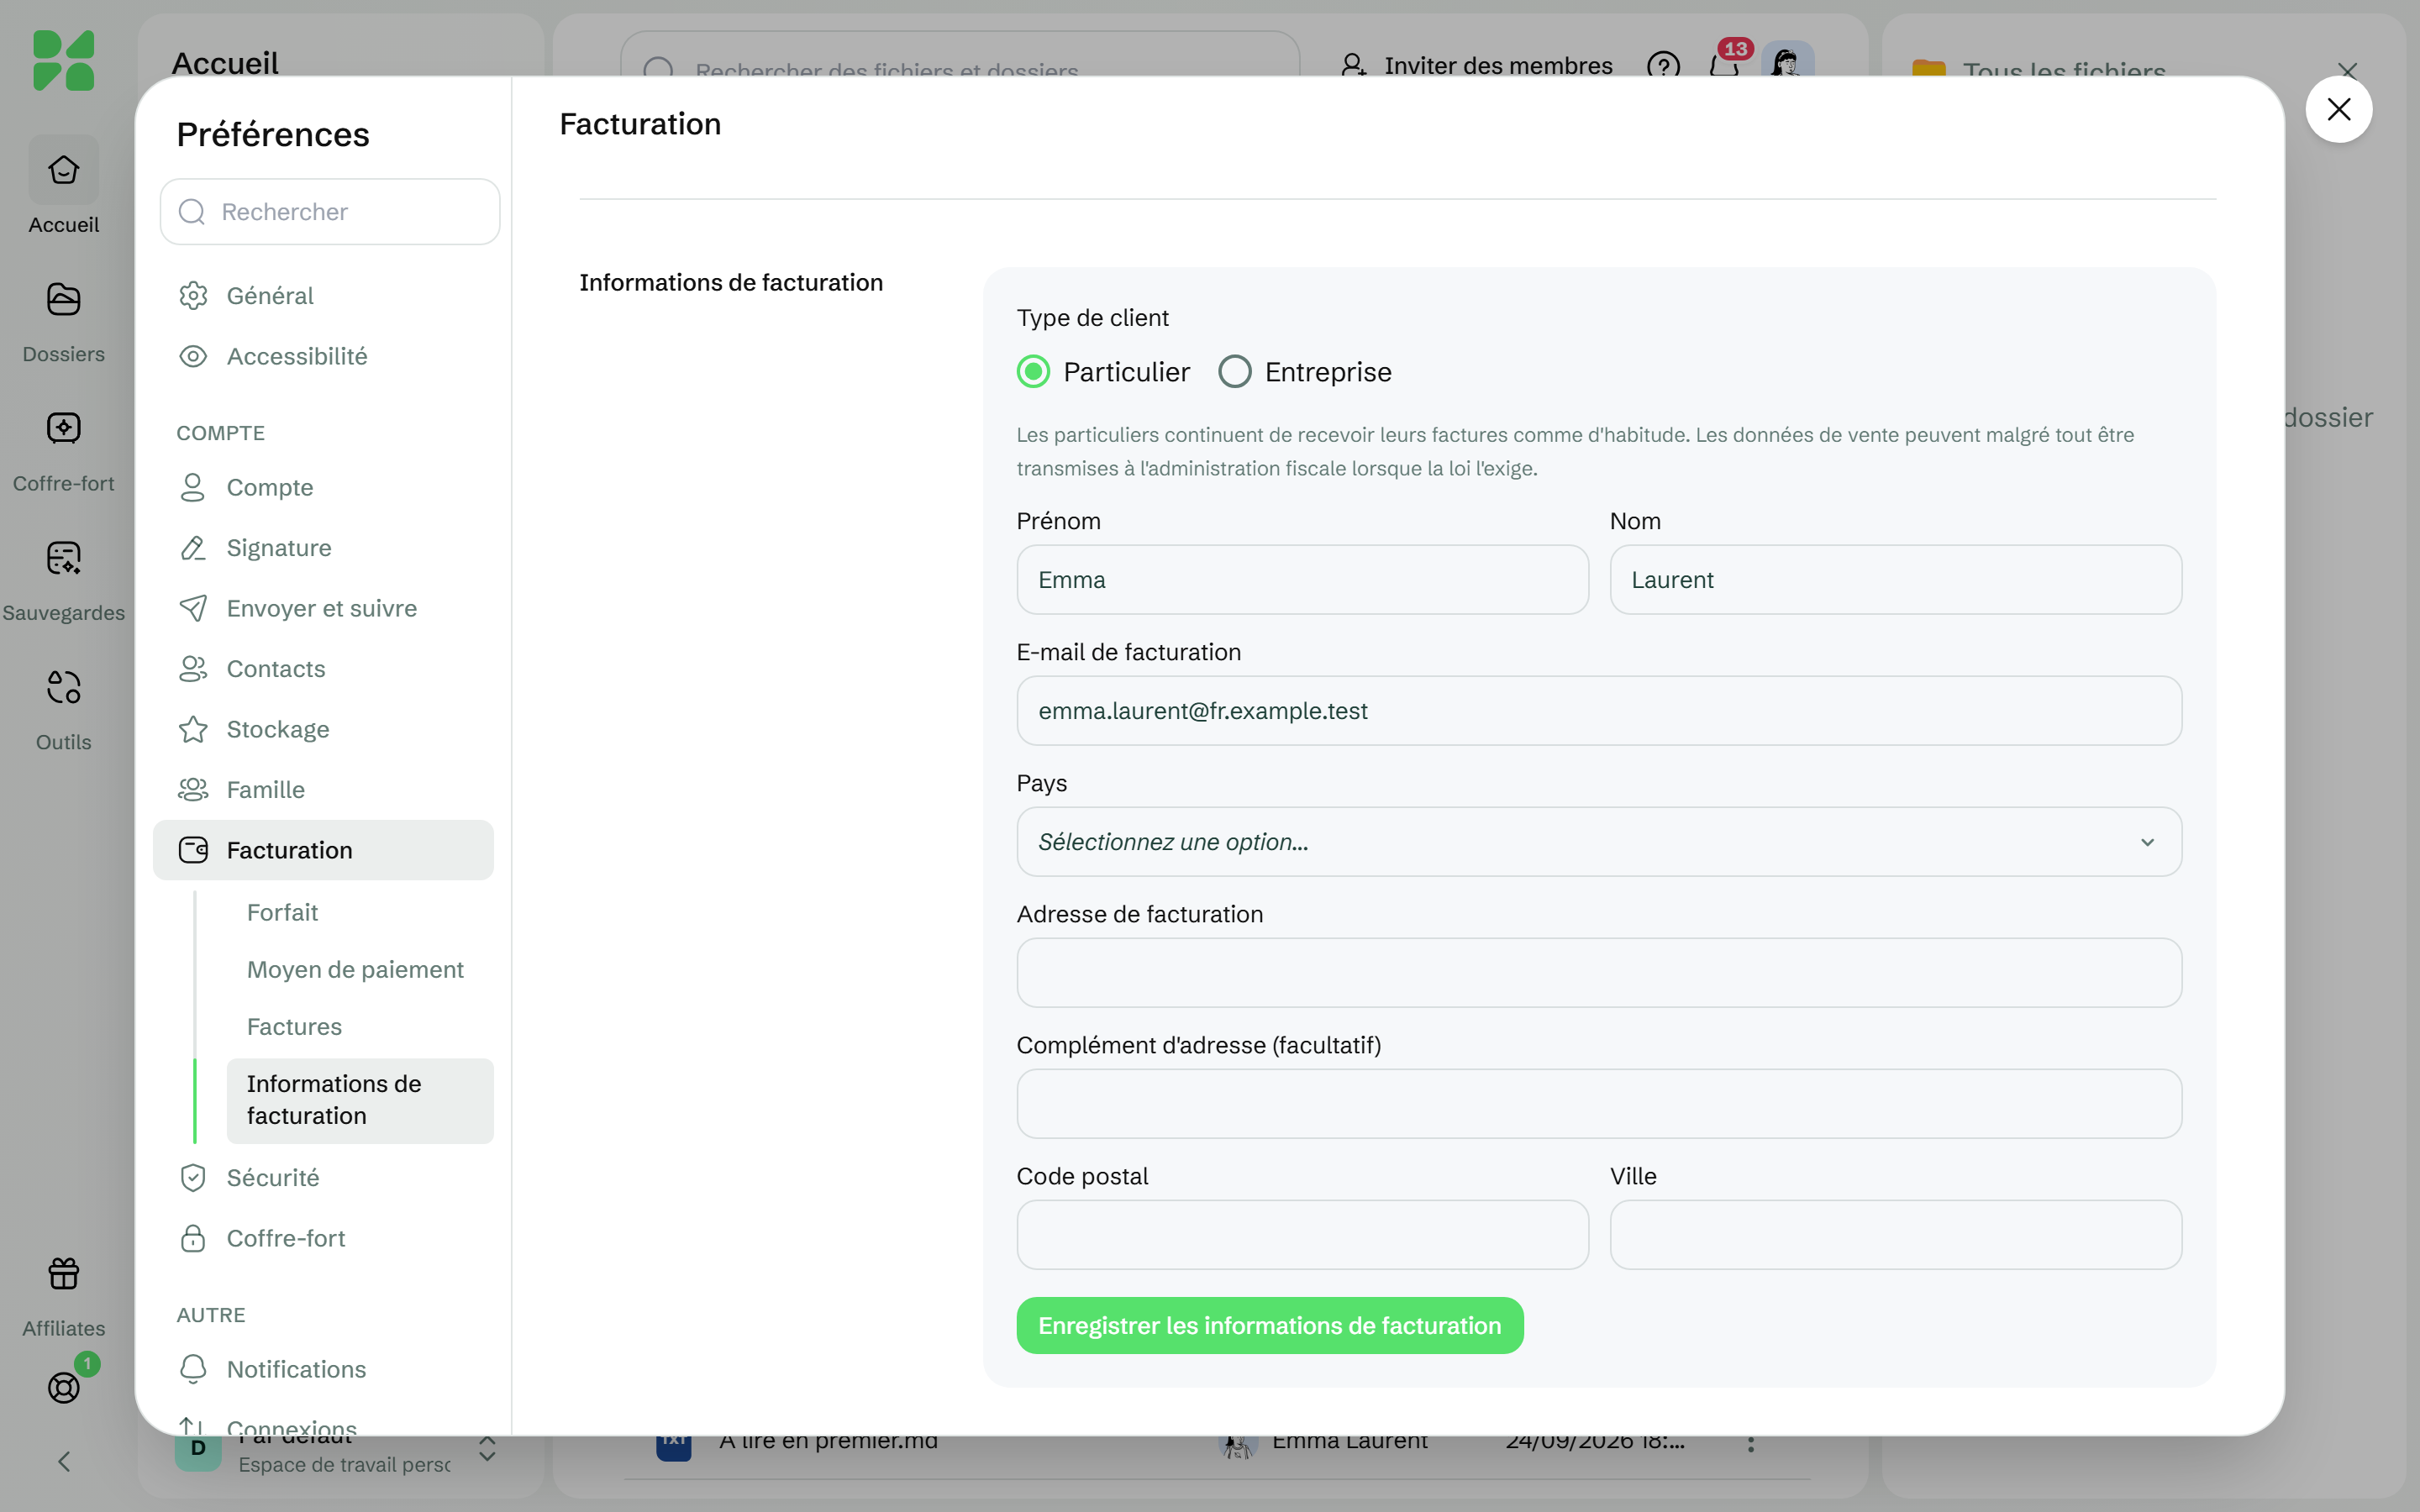2420x1512 pixels.
Task: Click the Code postal field
Action: 1302,1234
